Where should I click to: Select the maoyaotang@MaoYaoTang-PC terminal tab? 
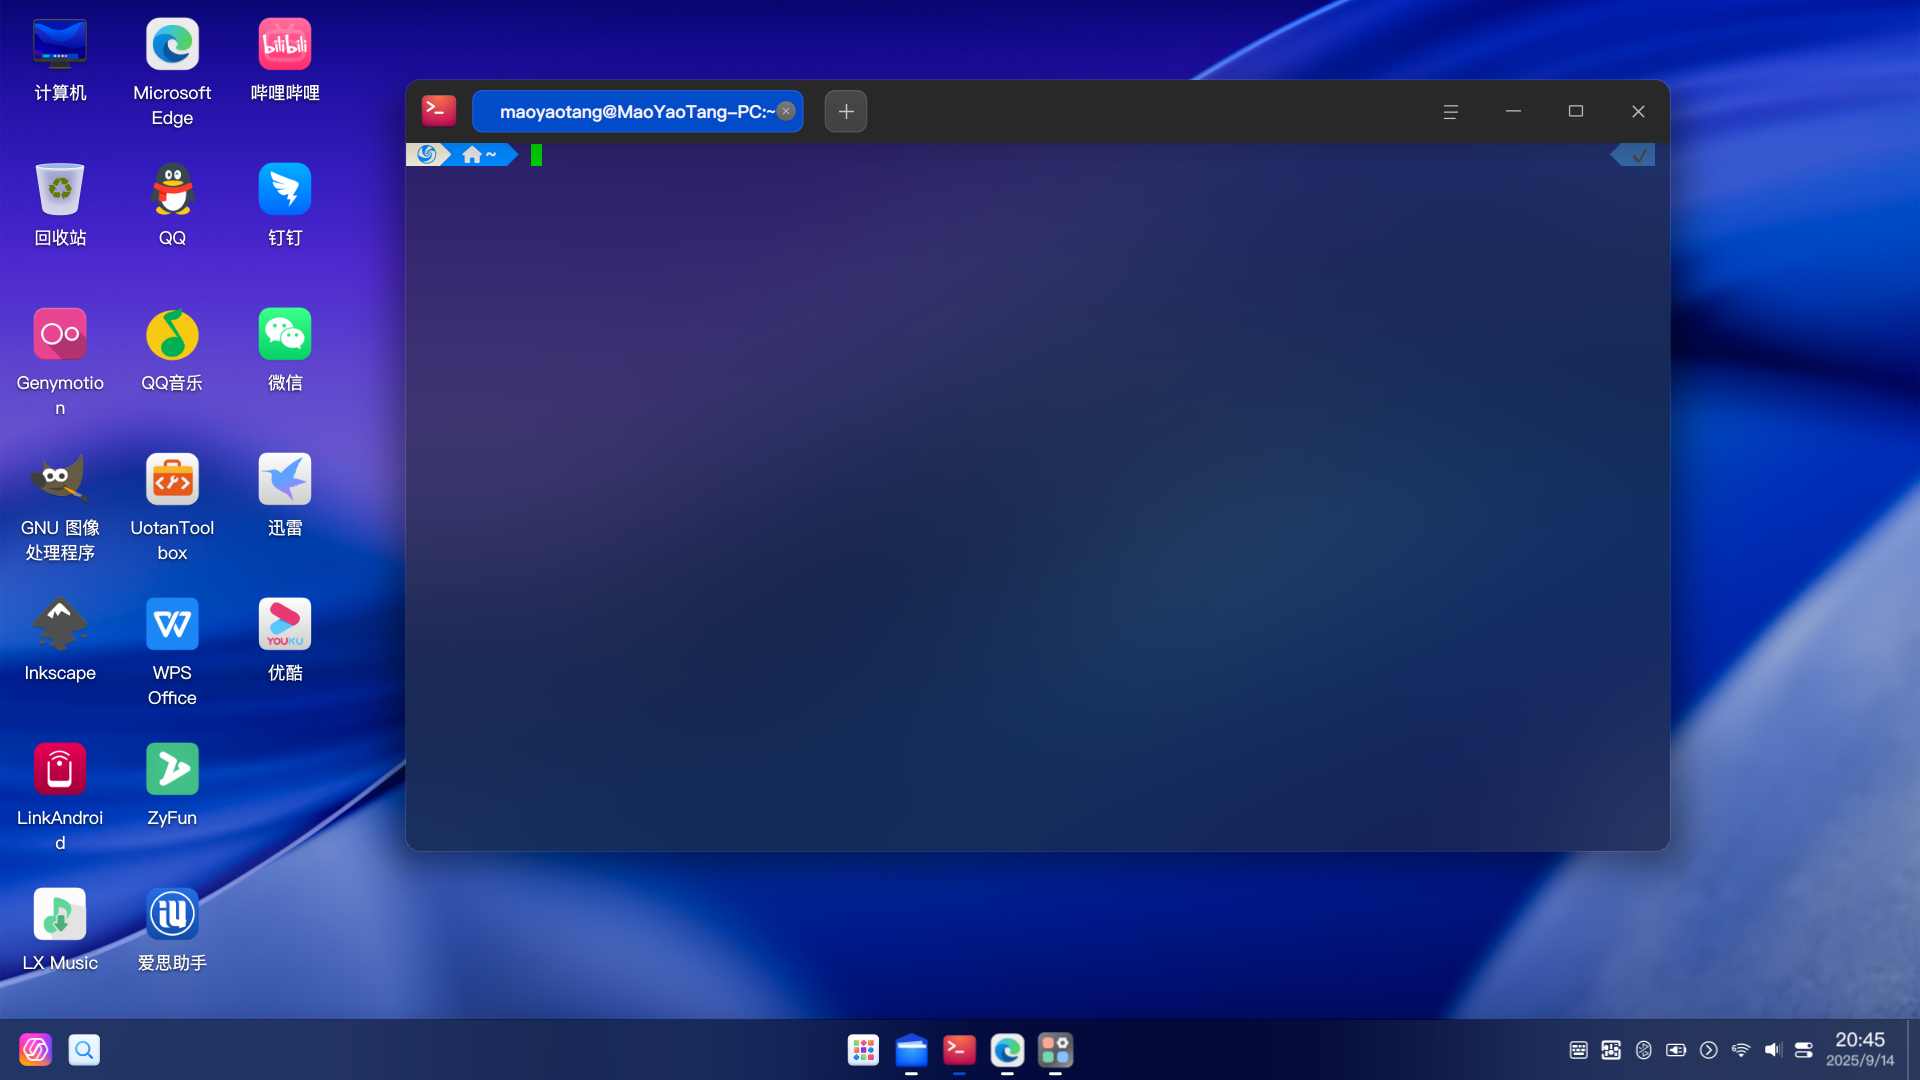click(x=637, y=111)
